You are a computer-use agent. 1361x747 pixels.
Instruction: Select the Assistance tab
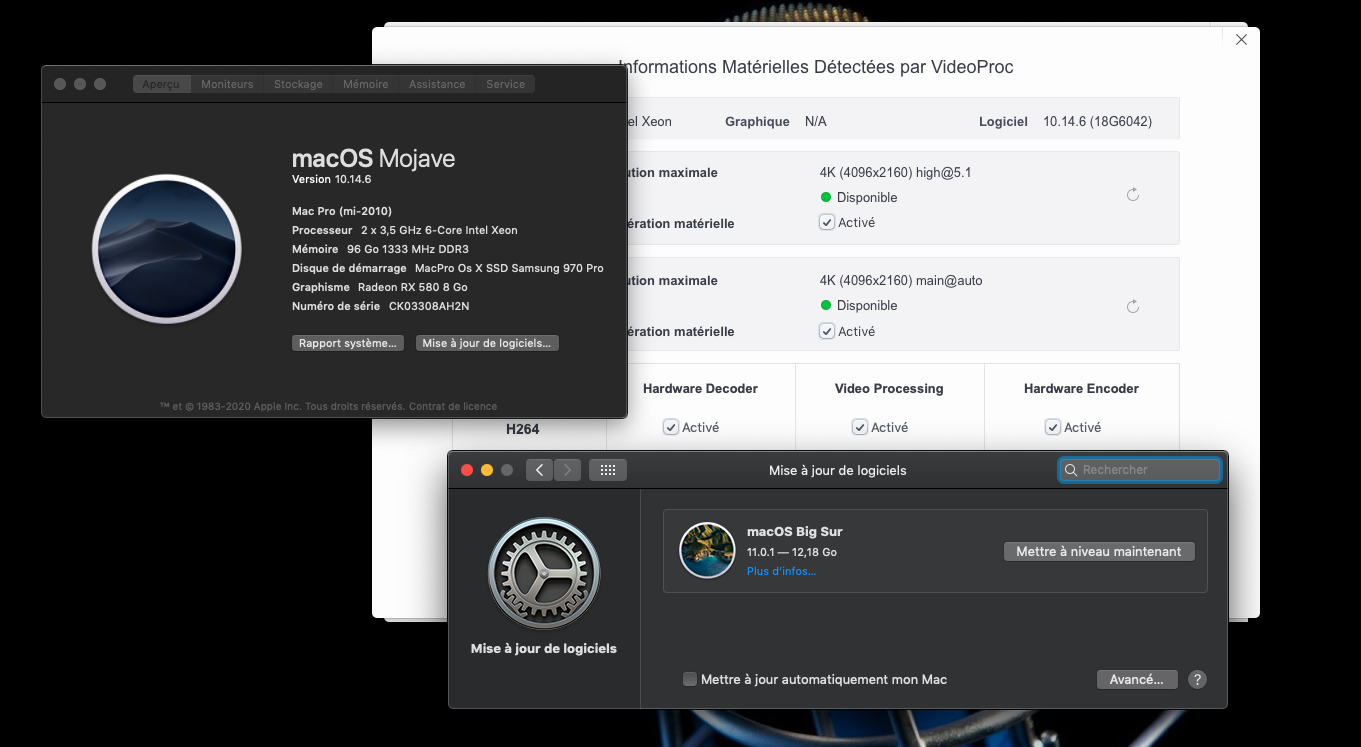437,84
